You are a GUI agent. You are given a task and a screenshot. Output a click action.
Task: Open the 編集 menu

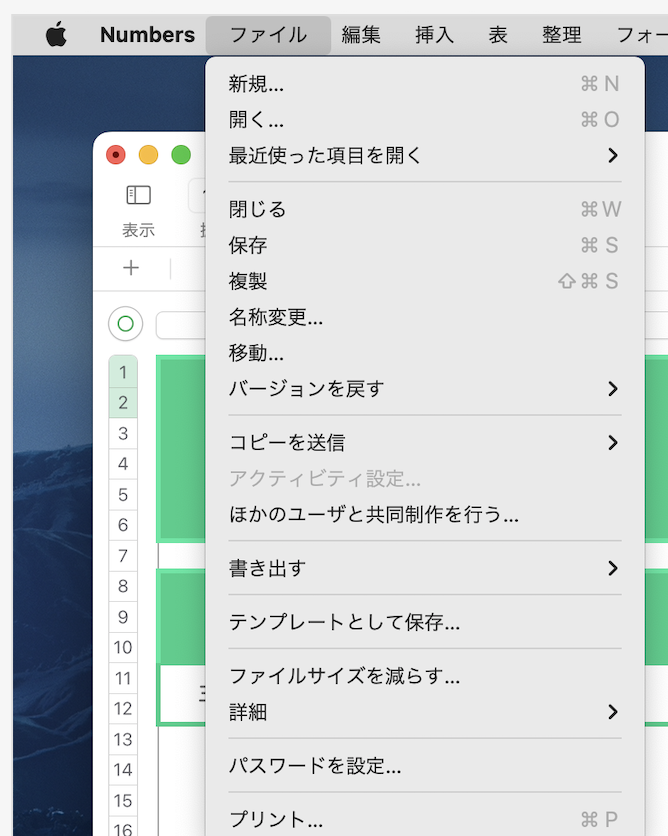[x=361, y=35]
